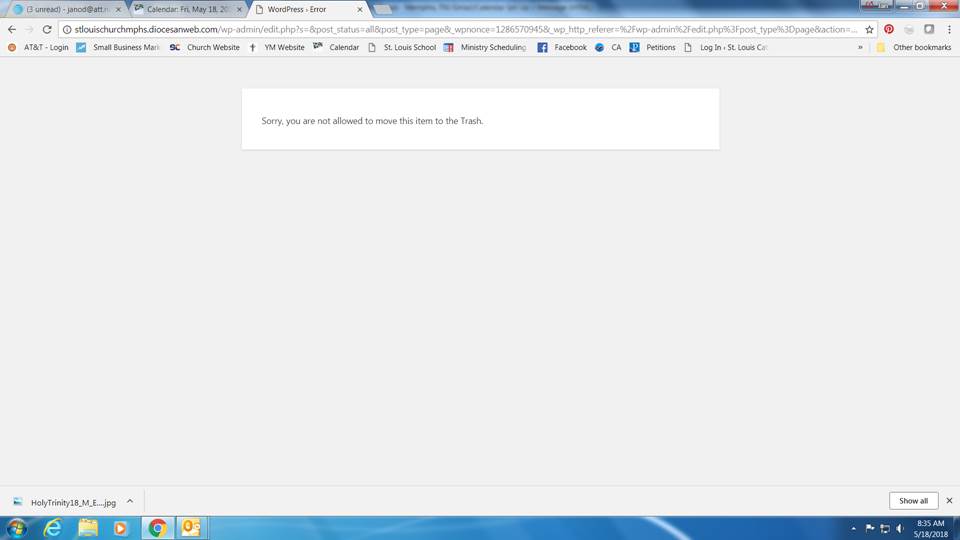
Task: Open options arrow for HolyTrinity18 download
Action: click(130, 501)
